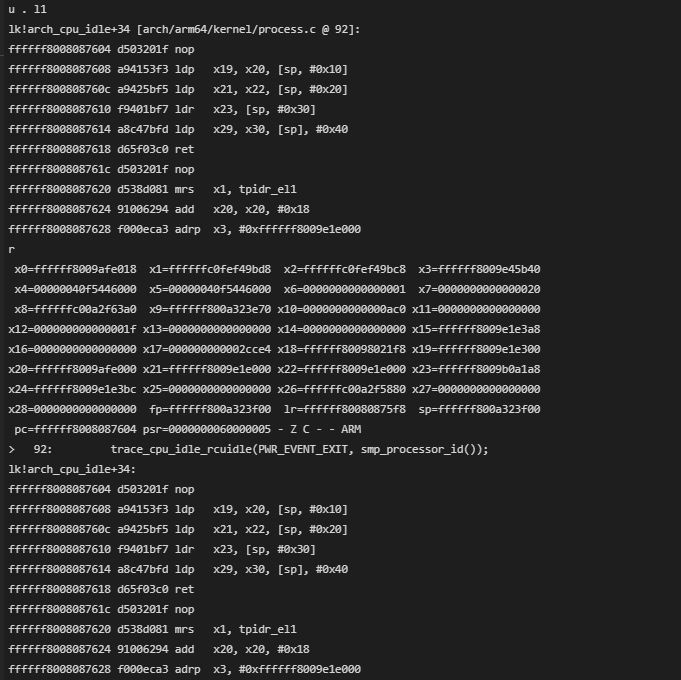
Task: Click the second 'ldp x29, x30' instruction line
Action: pyautogui.click(x=178, y=569)
